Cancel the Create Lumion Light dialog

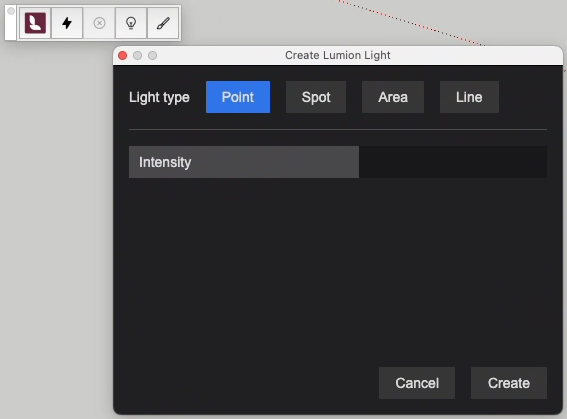(x=417, y=383)
